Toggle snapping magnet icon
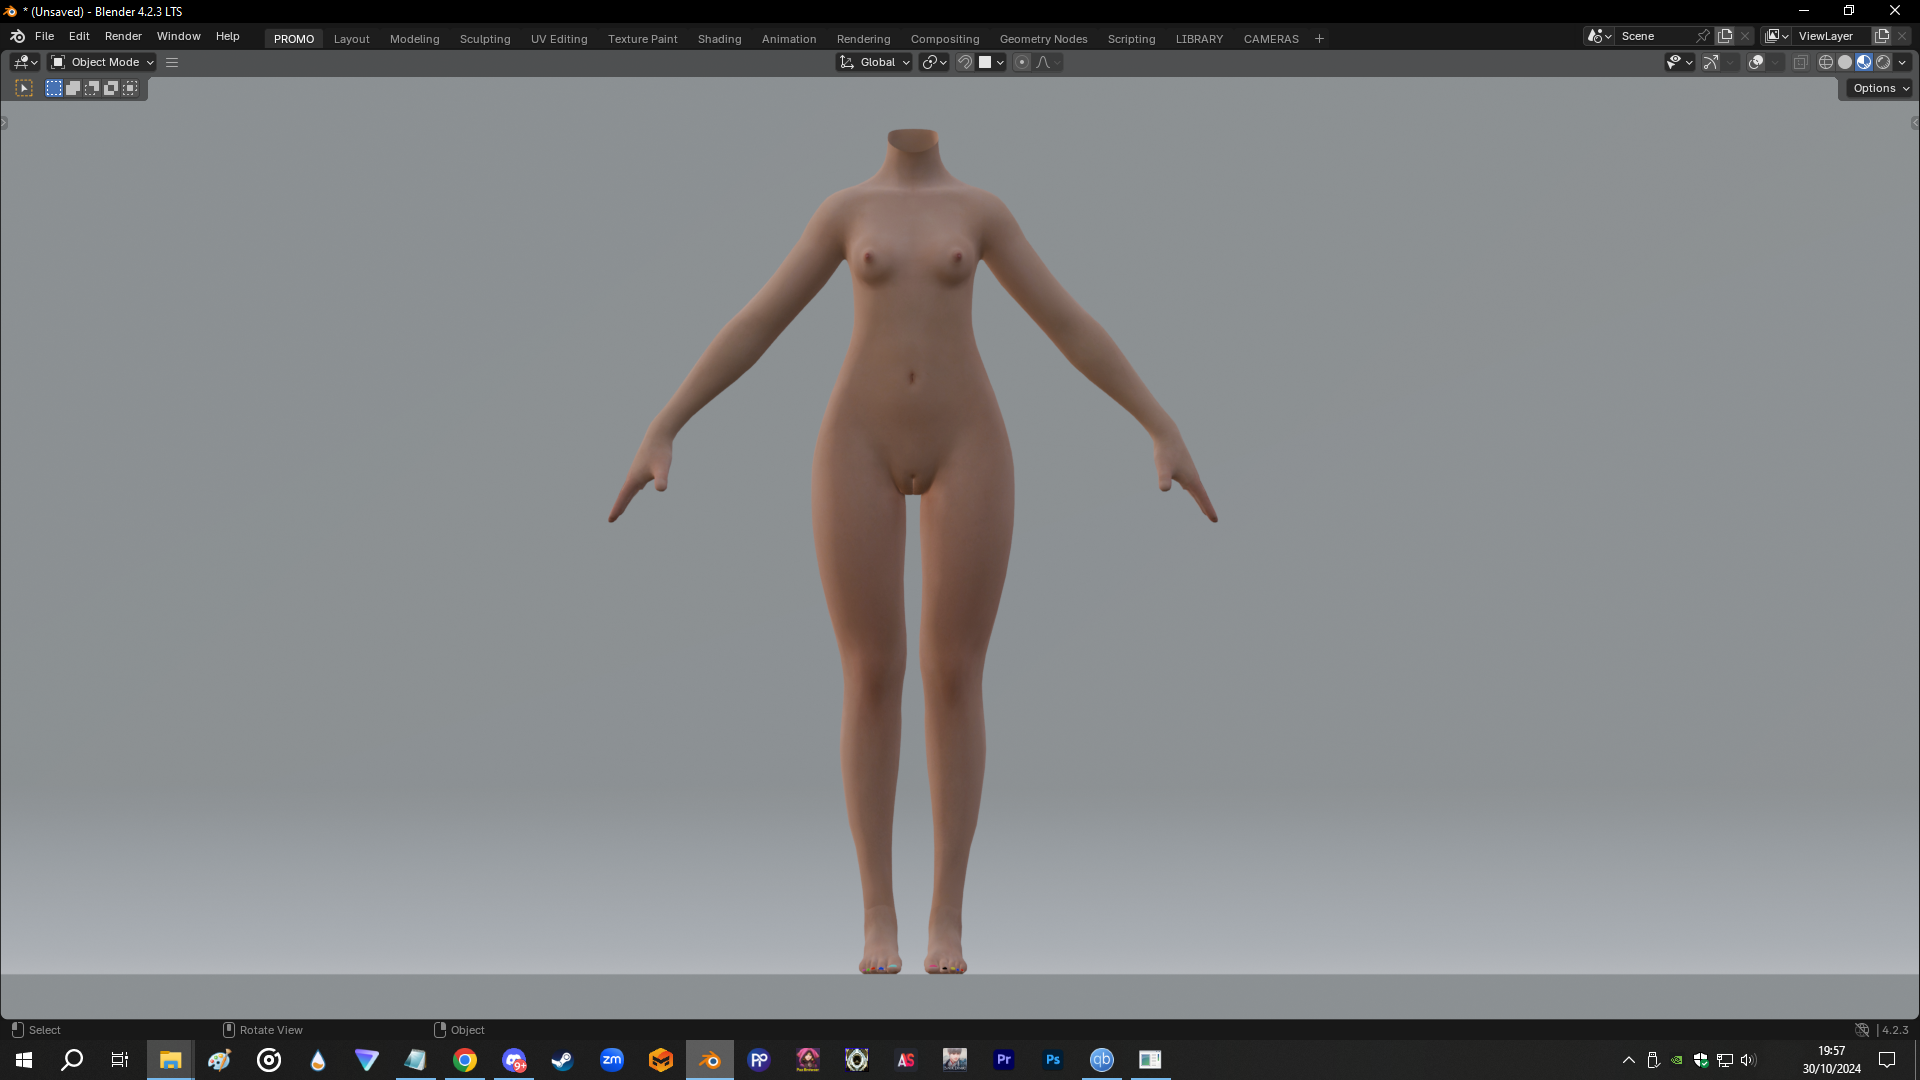1920x1080 pixels. (965, 62)
